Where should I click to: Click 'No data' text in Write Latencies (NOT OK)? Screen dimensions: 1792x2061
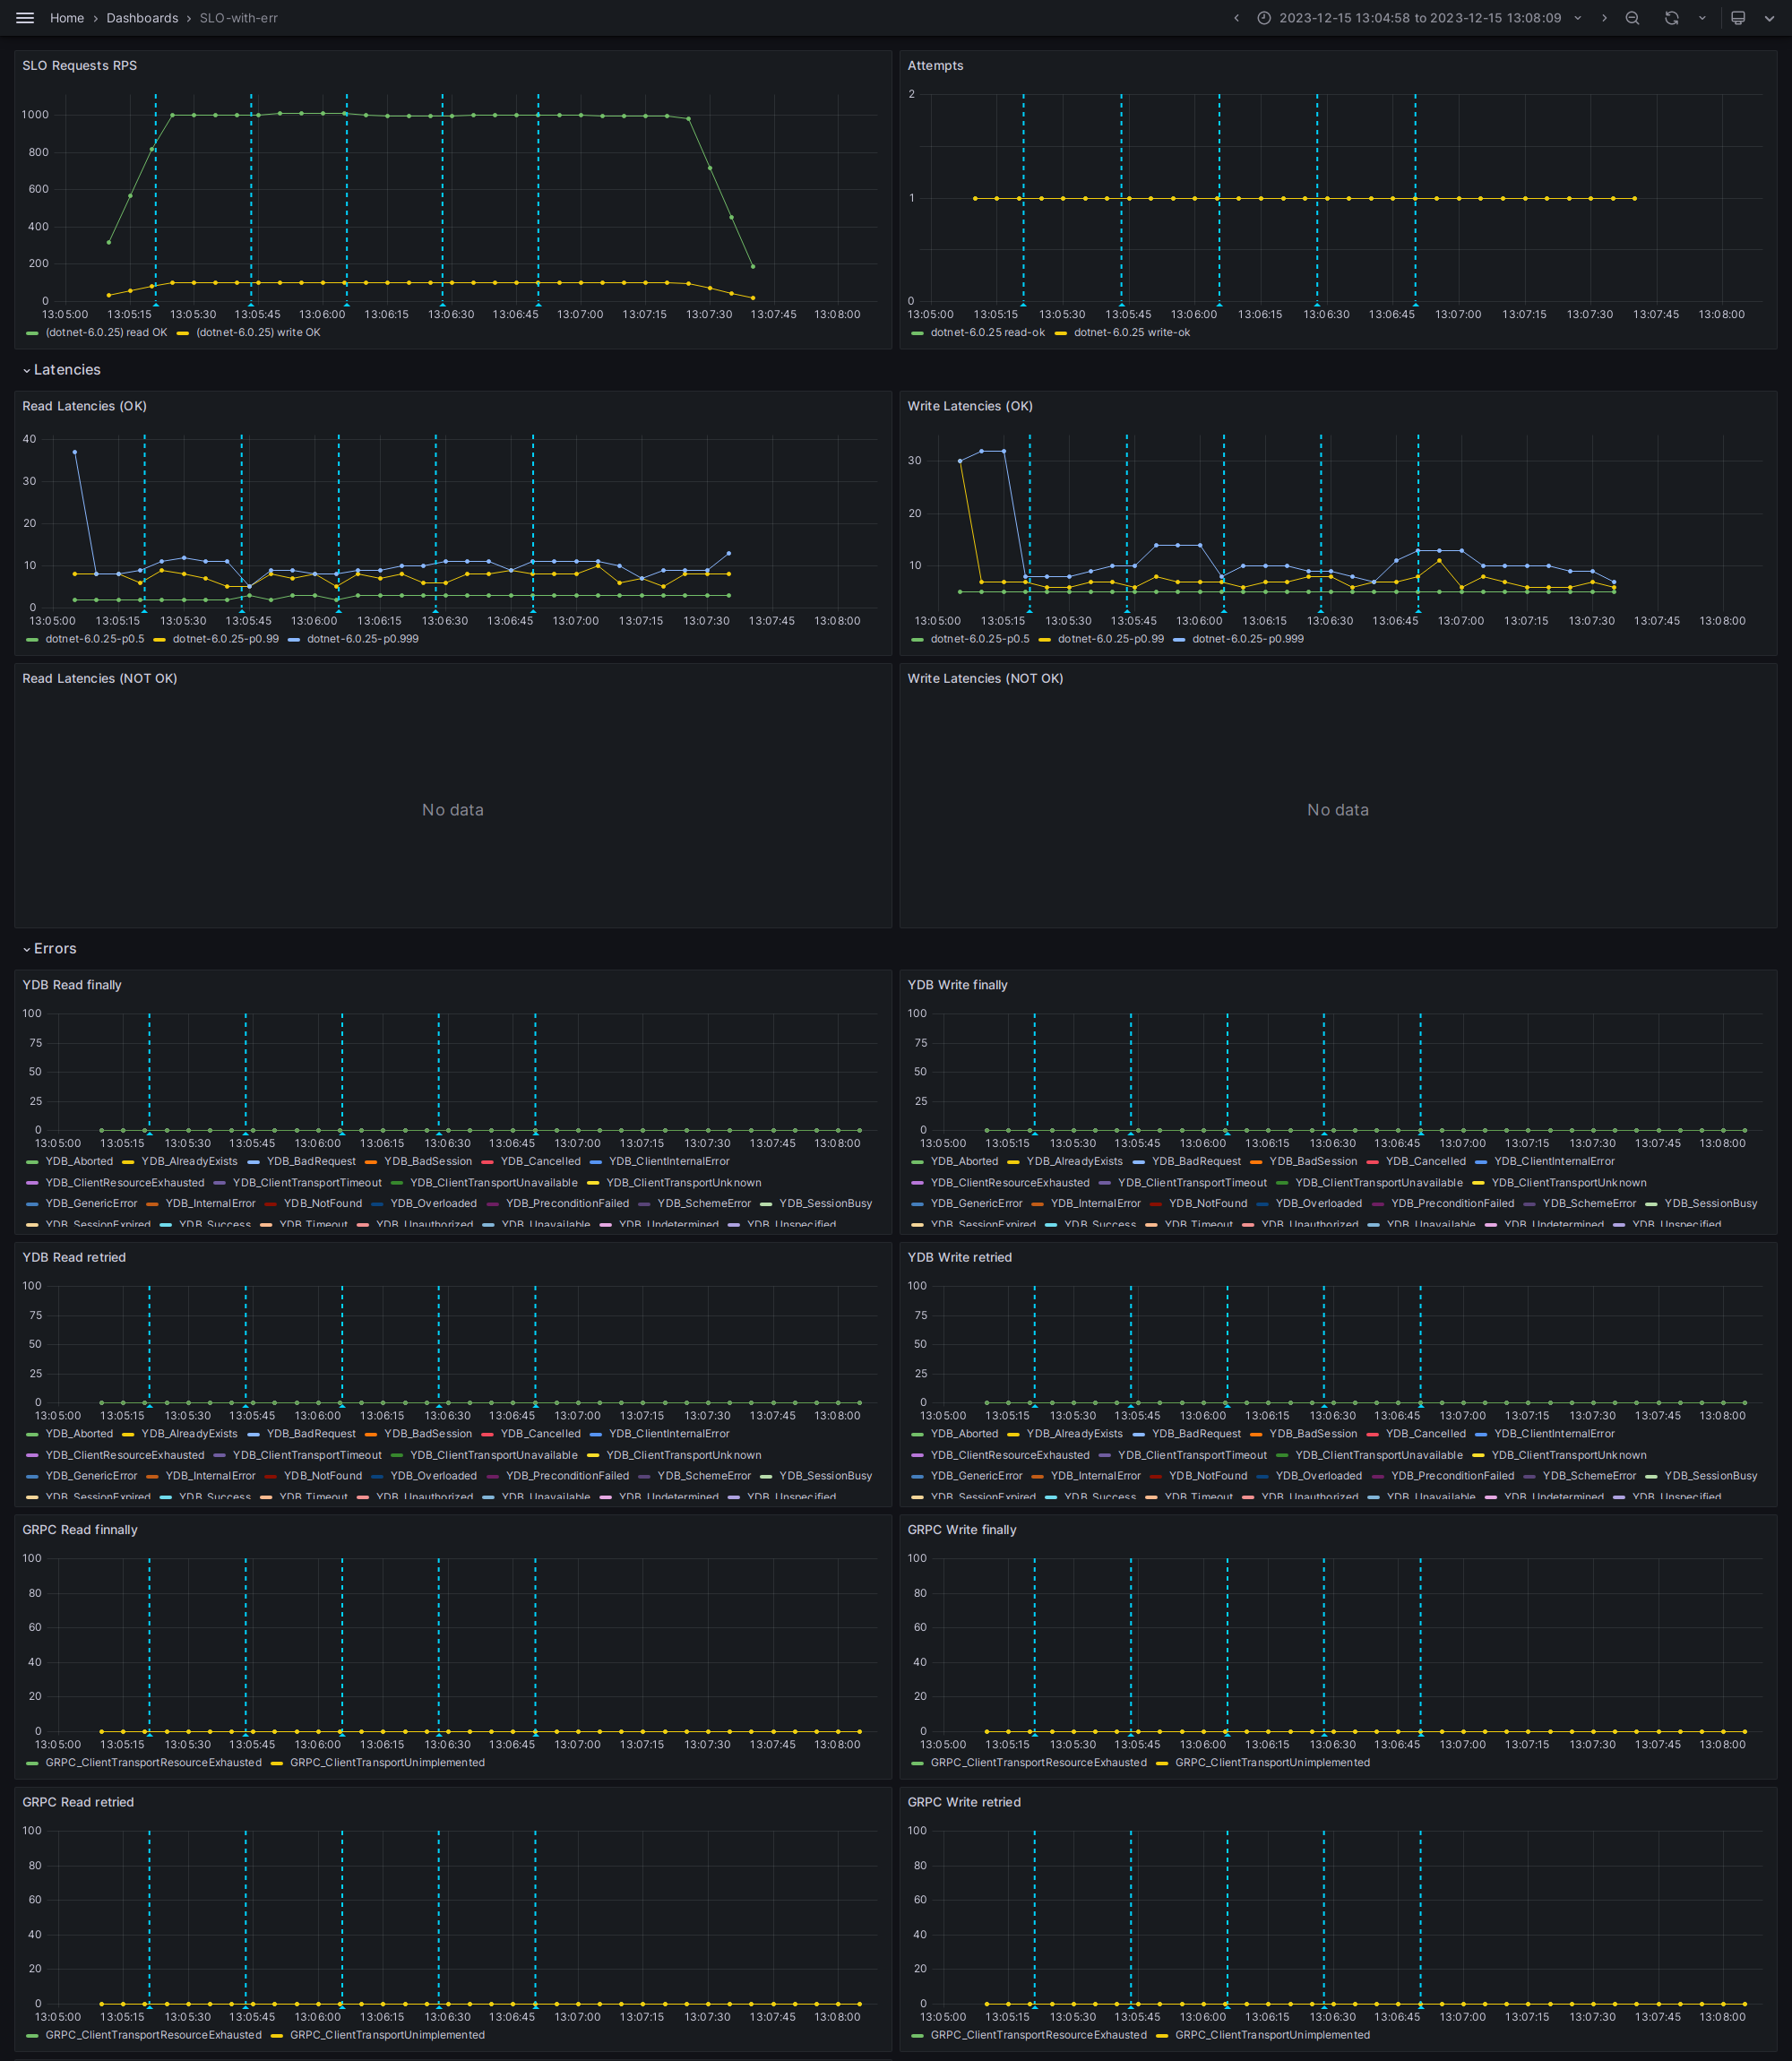coord(1338,810)
